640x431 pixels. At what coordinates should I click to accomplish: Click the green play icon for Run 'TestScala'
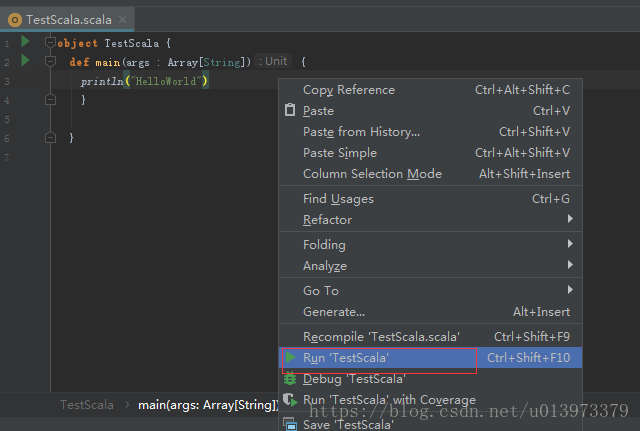pyautogui.click(x=290, y=358)
